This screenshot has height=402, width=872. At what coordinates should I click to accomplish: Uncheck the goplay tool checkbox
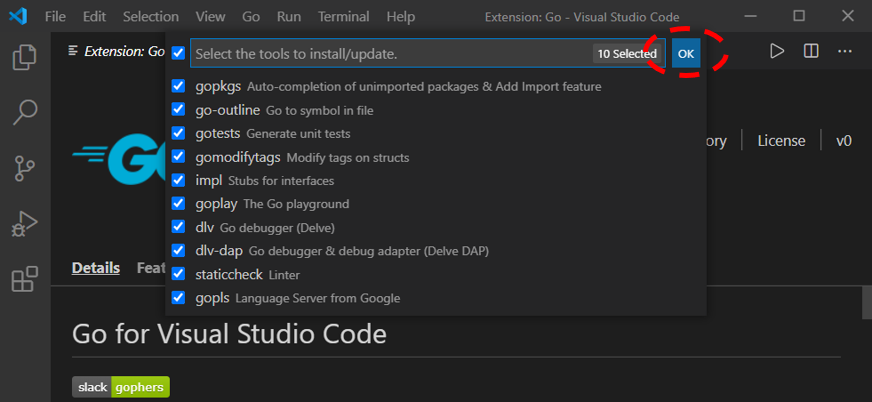178,204
